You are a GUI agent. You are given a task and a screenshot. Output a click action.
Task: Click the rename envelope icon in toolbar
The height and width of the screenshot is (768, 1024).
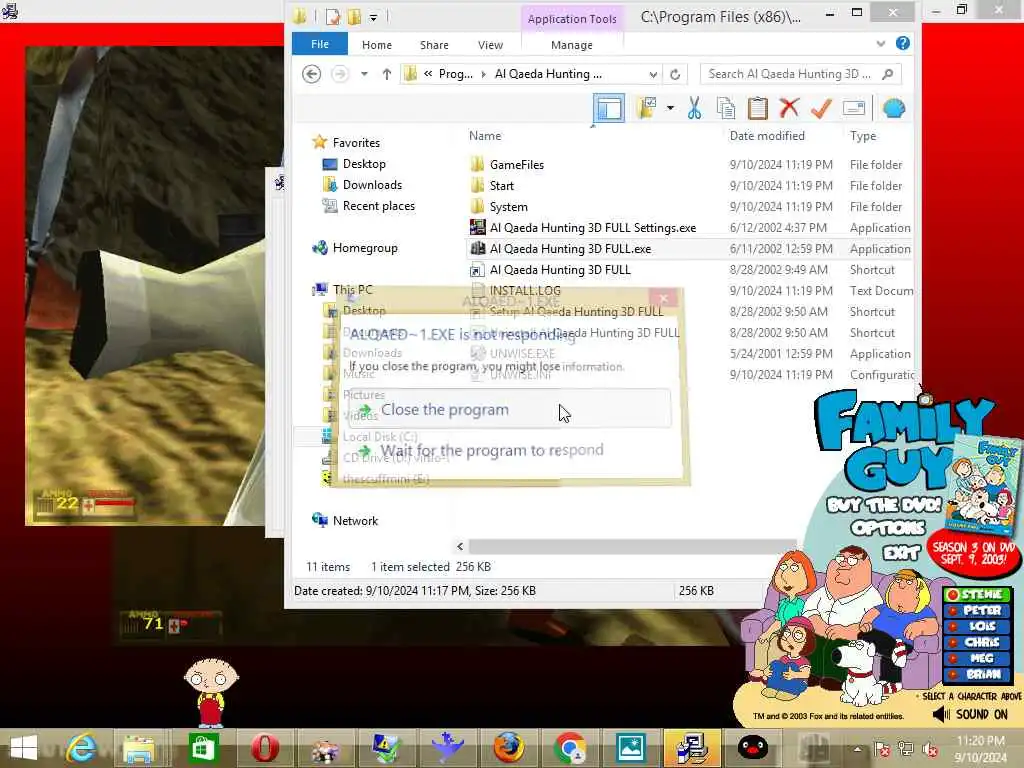tap(854, 108)
